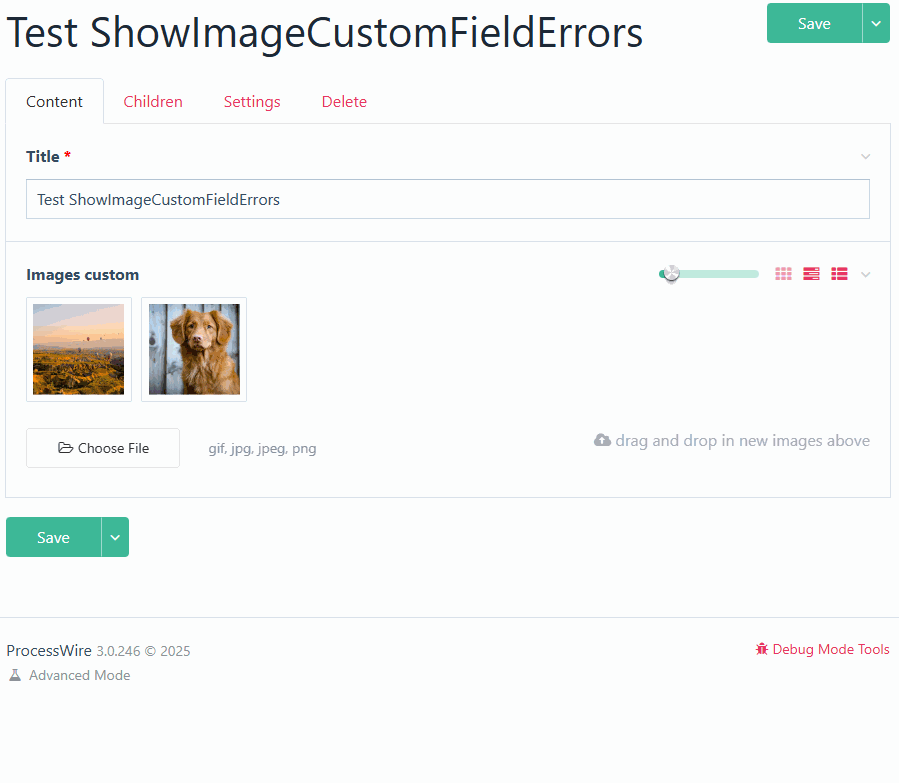The height and width of the screenshot is (783, 899).
Task: Go to the Delete tab
Action: coord(344,102)
